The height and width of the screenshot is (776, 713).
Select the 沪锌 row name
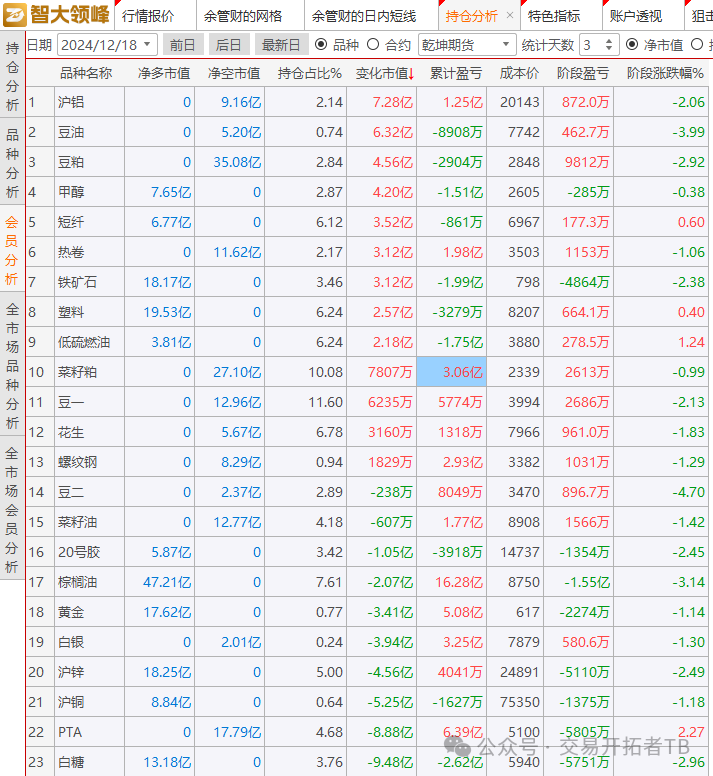[71, 672]
